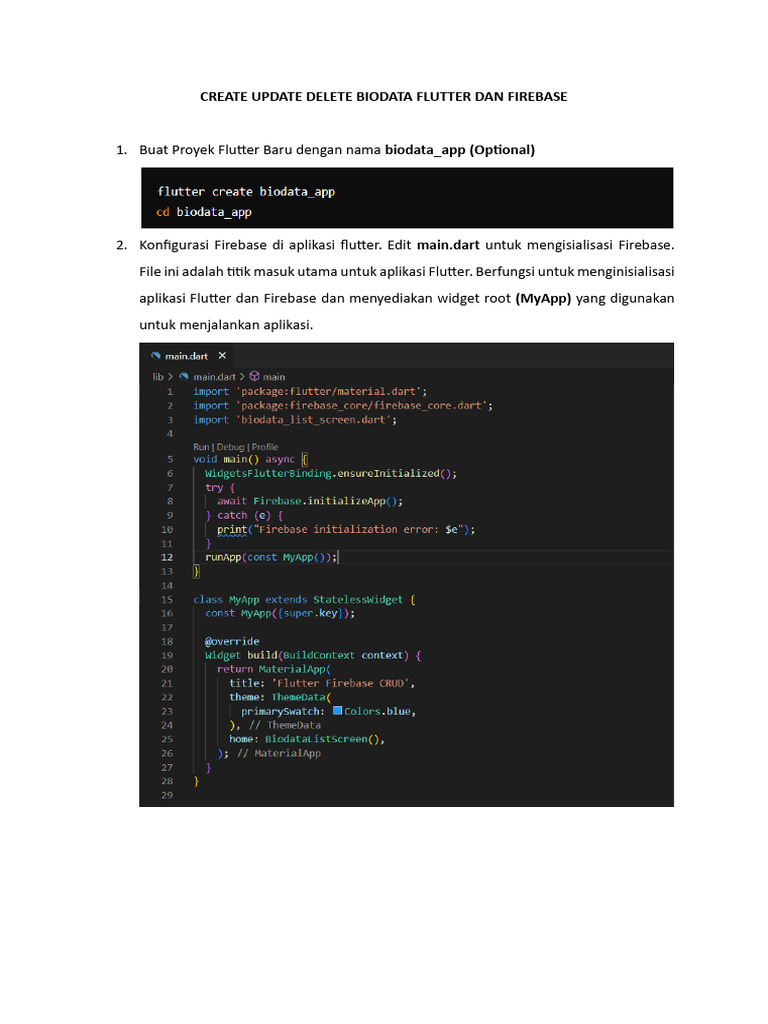Close the main.dart tab
This screenshot has width=768, height=1024.
click(x=222, y=356)
